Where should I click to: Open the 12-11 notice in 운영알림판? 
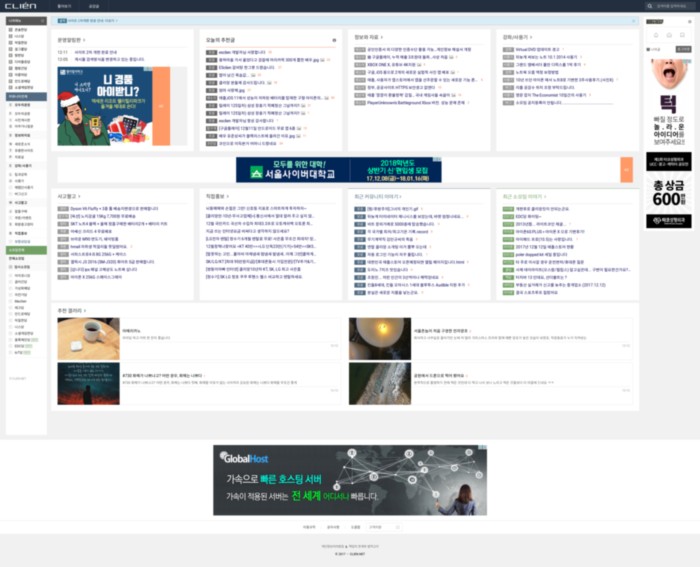tap(96, 52)
